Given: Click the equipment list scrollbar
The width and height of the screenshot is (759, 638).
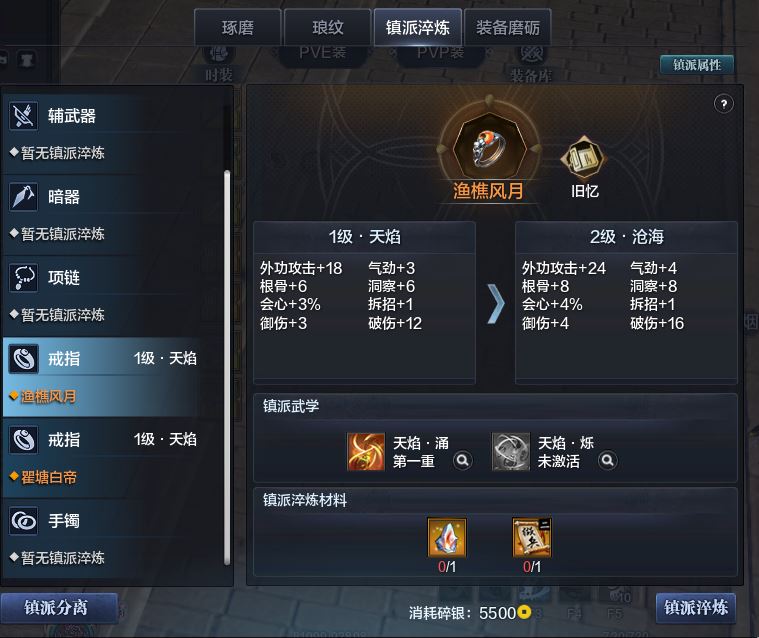Looking at the screenshot, I should click(x=227, y=368).
